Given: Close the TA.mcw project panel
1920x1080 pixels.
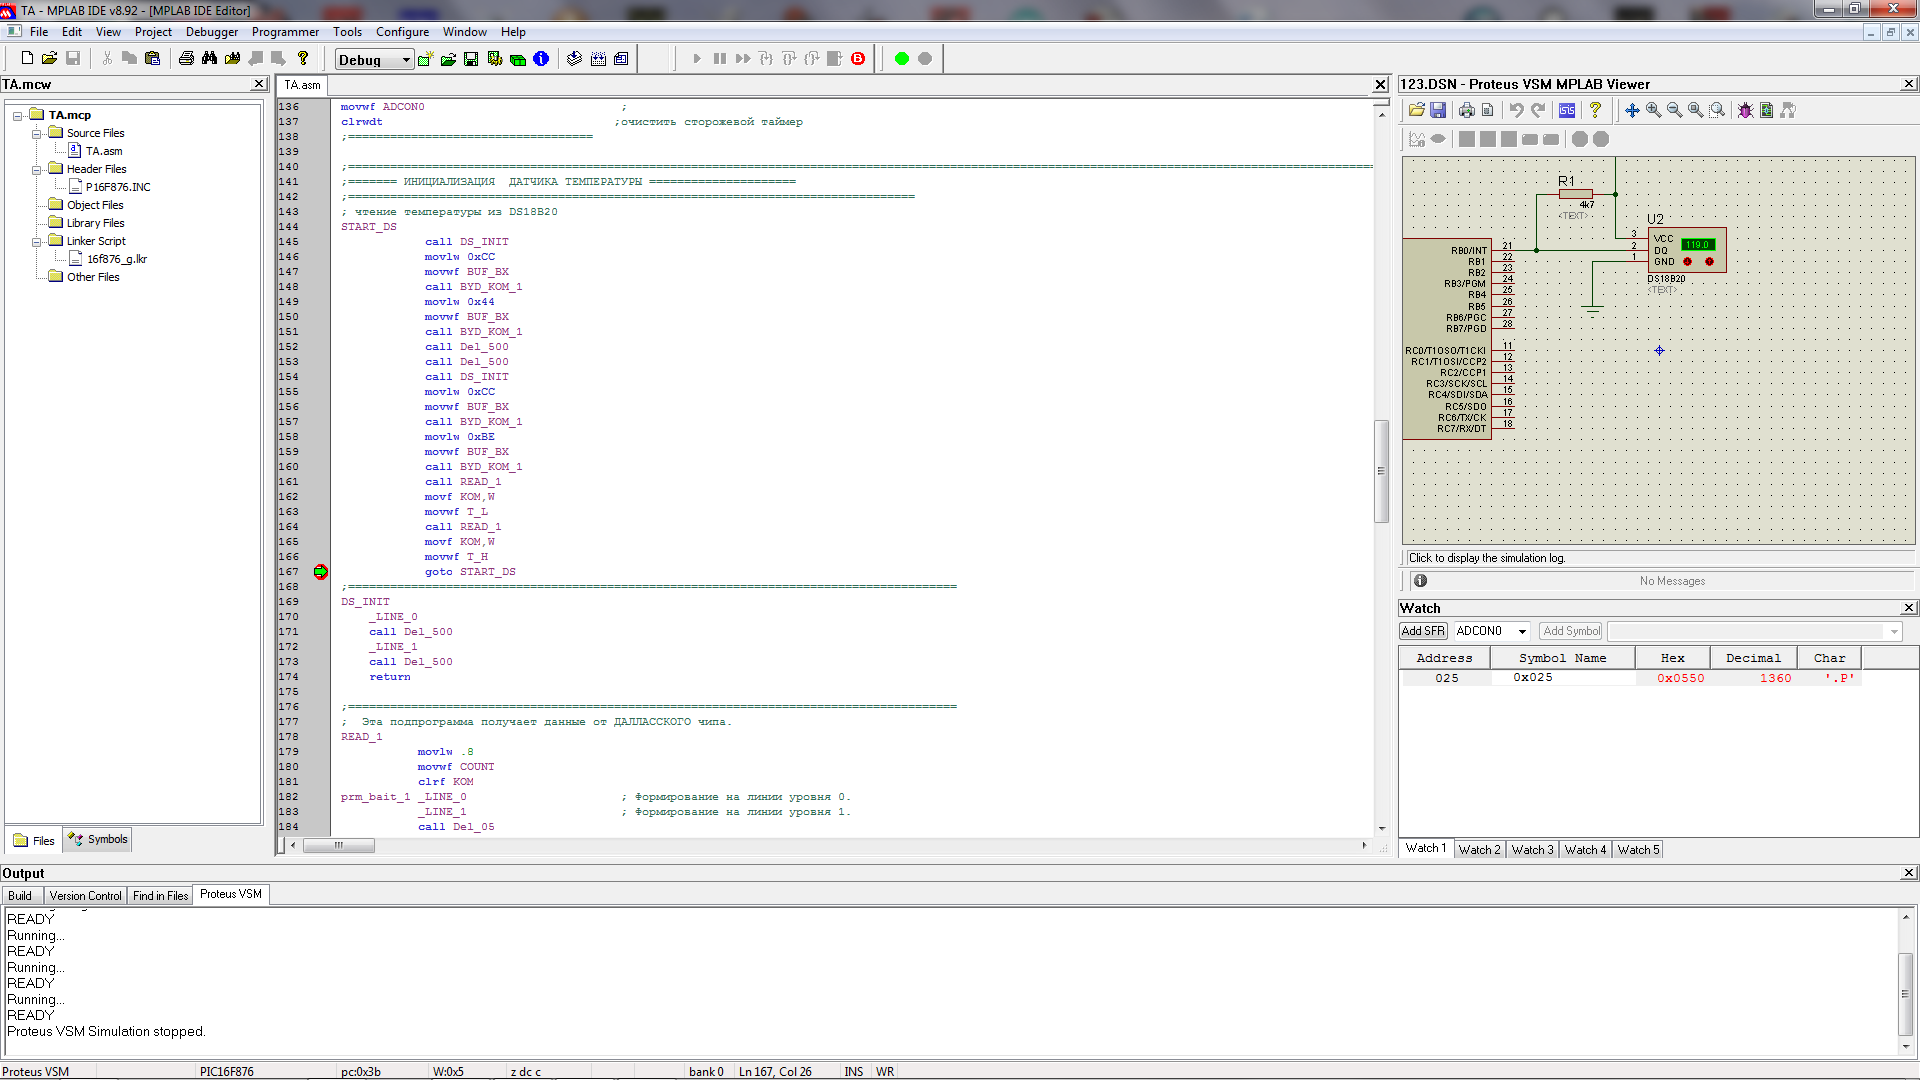Looking at the screenshot, I should [x=259, y=85].
